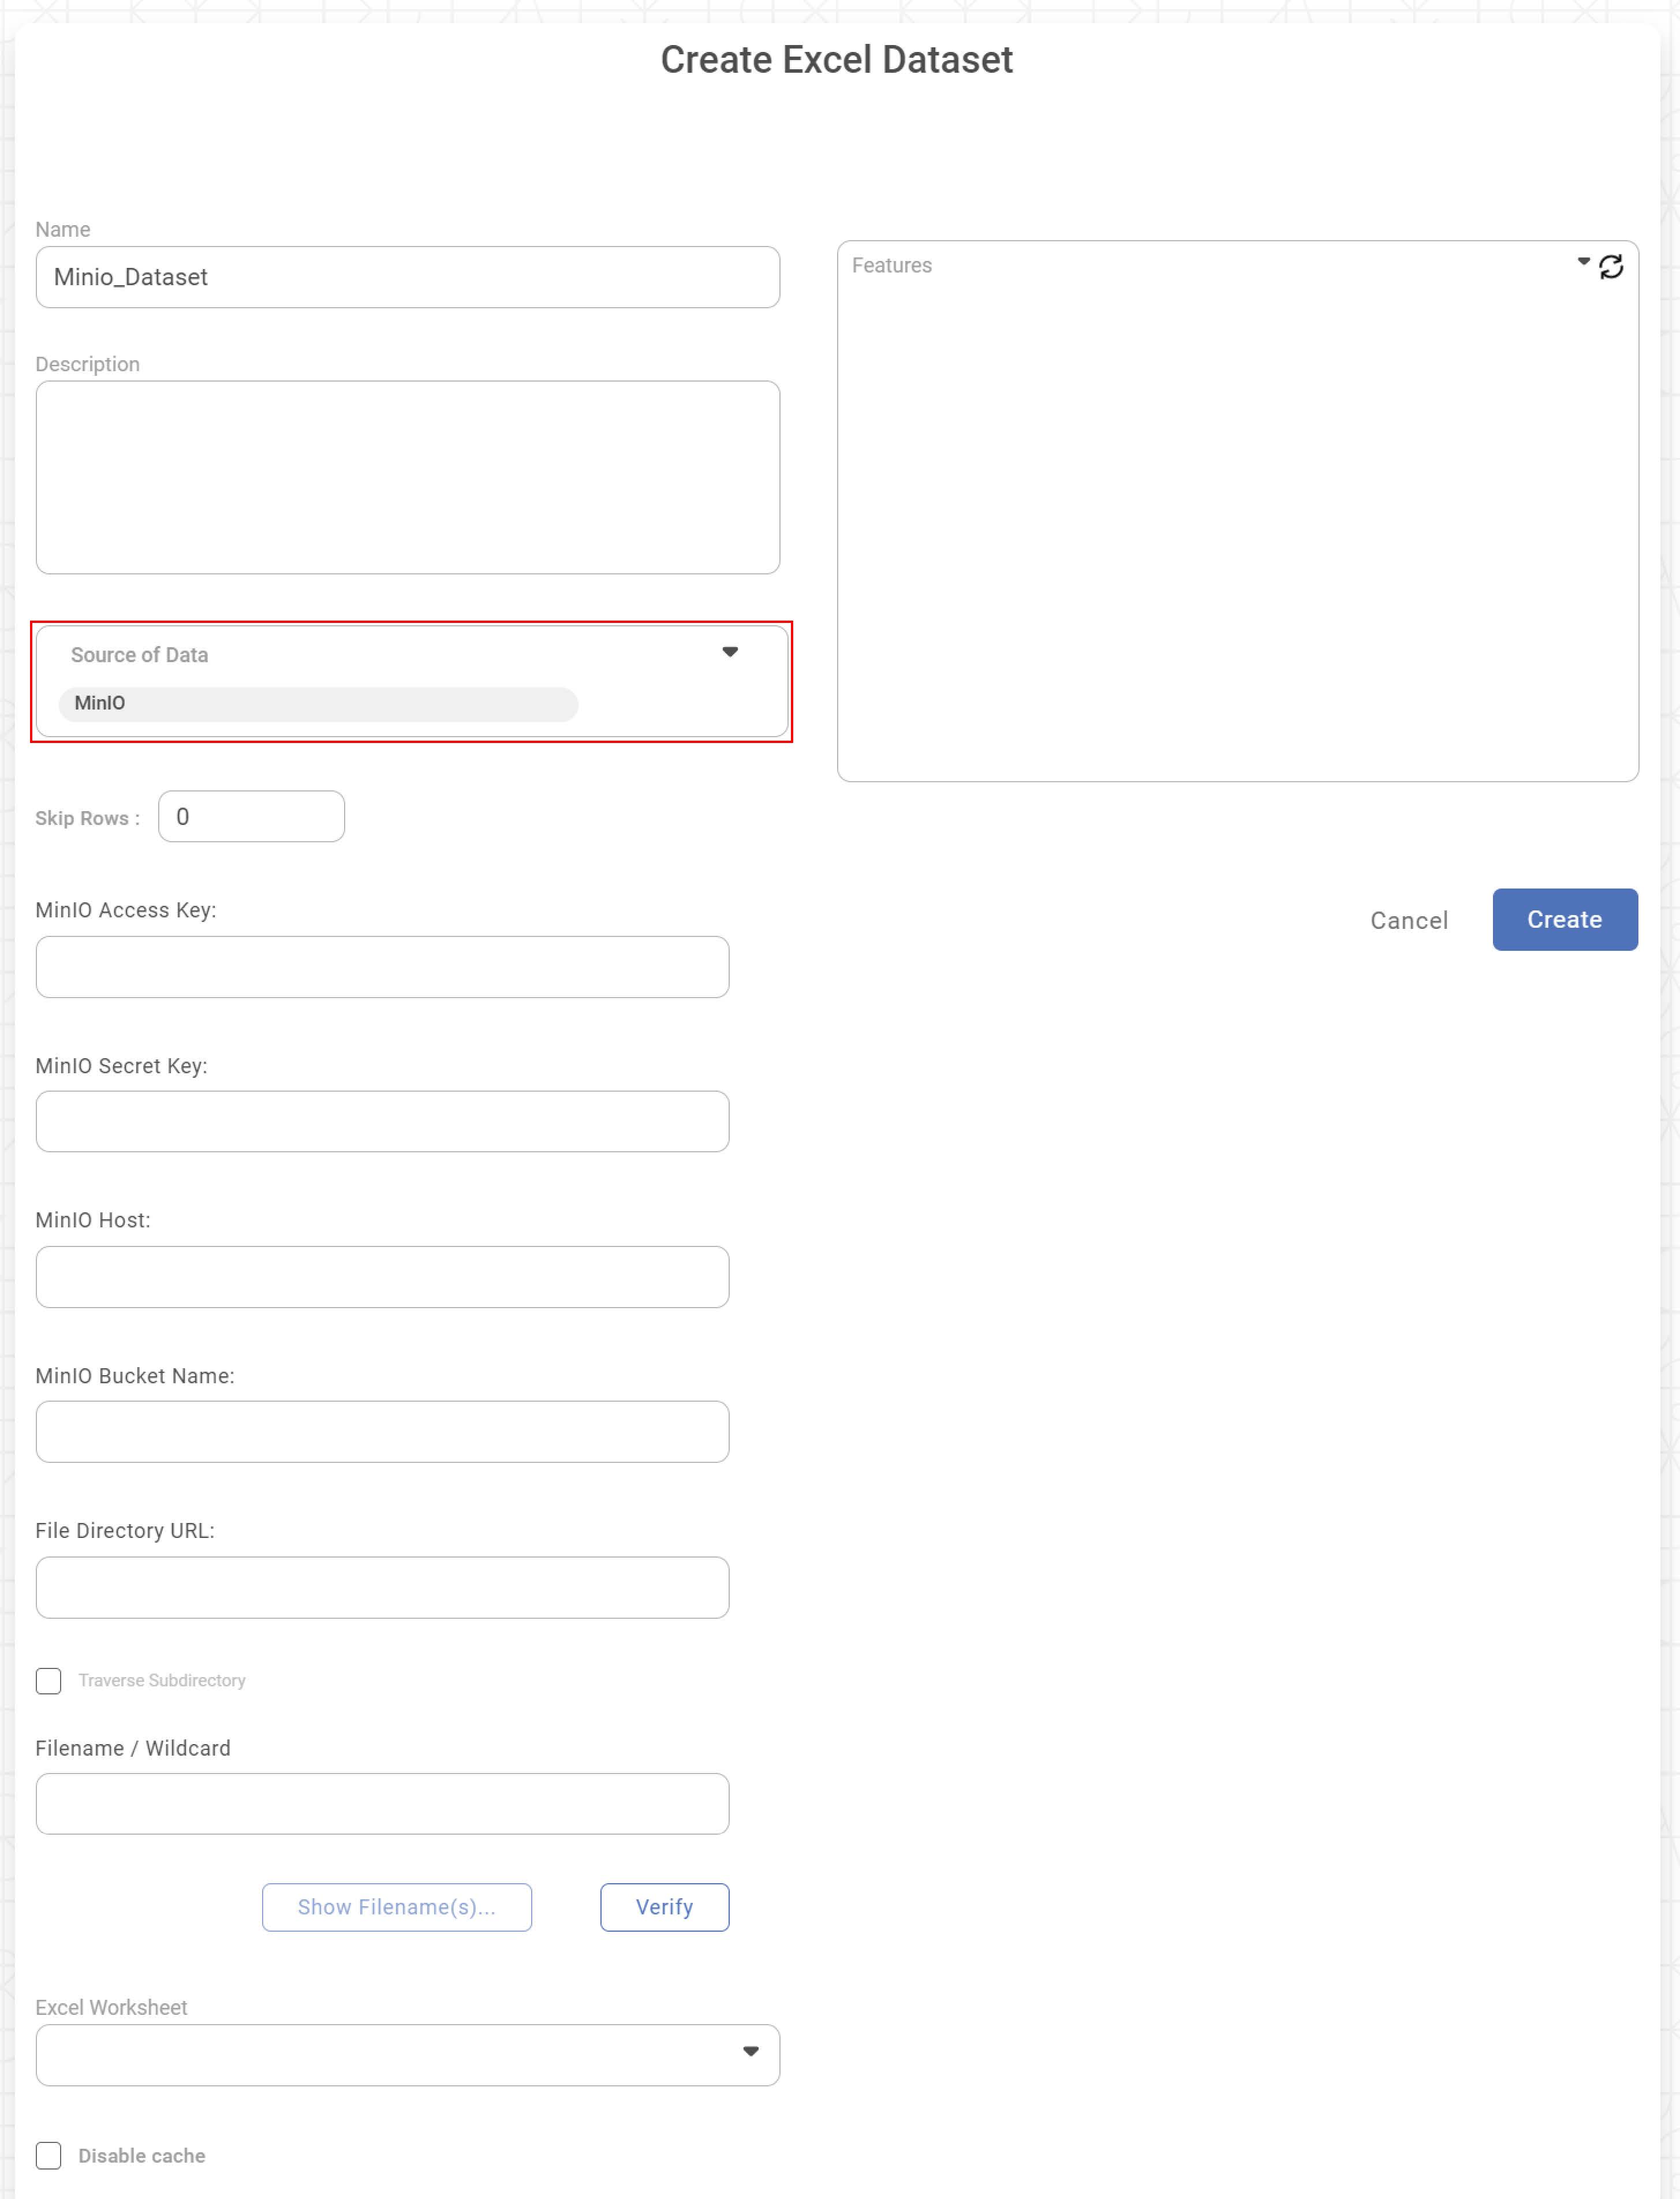
Task: Click inside the Description text area
Action: tap(407, 477)
